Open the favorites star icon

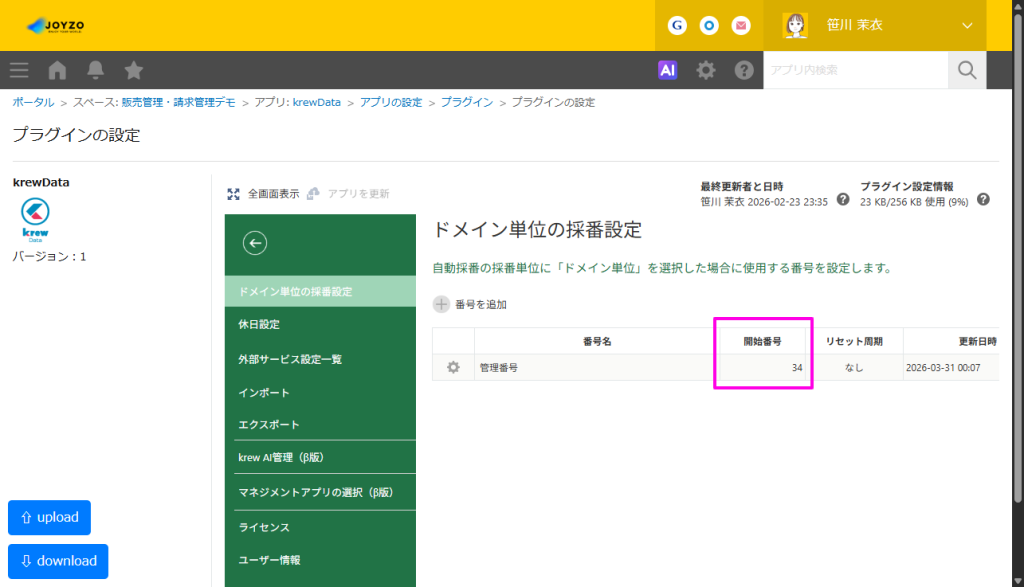134,70
